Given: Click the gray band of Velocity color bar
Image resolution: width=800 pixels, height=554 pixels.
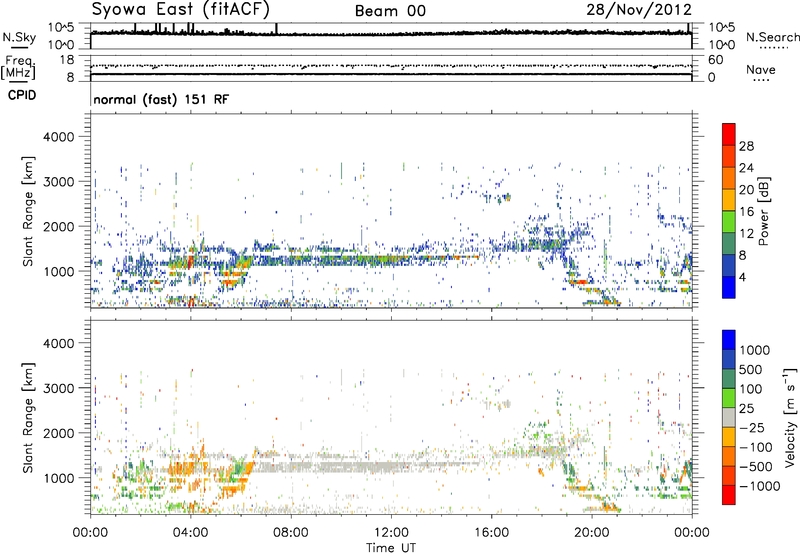Looking at the screenshot, I should (729, 418).
